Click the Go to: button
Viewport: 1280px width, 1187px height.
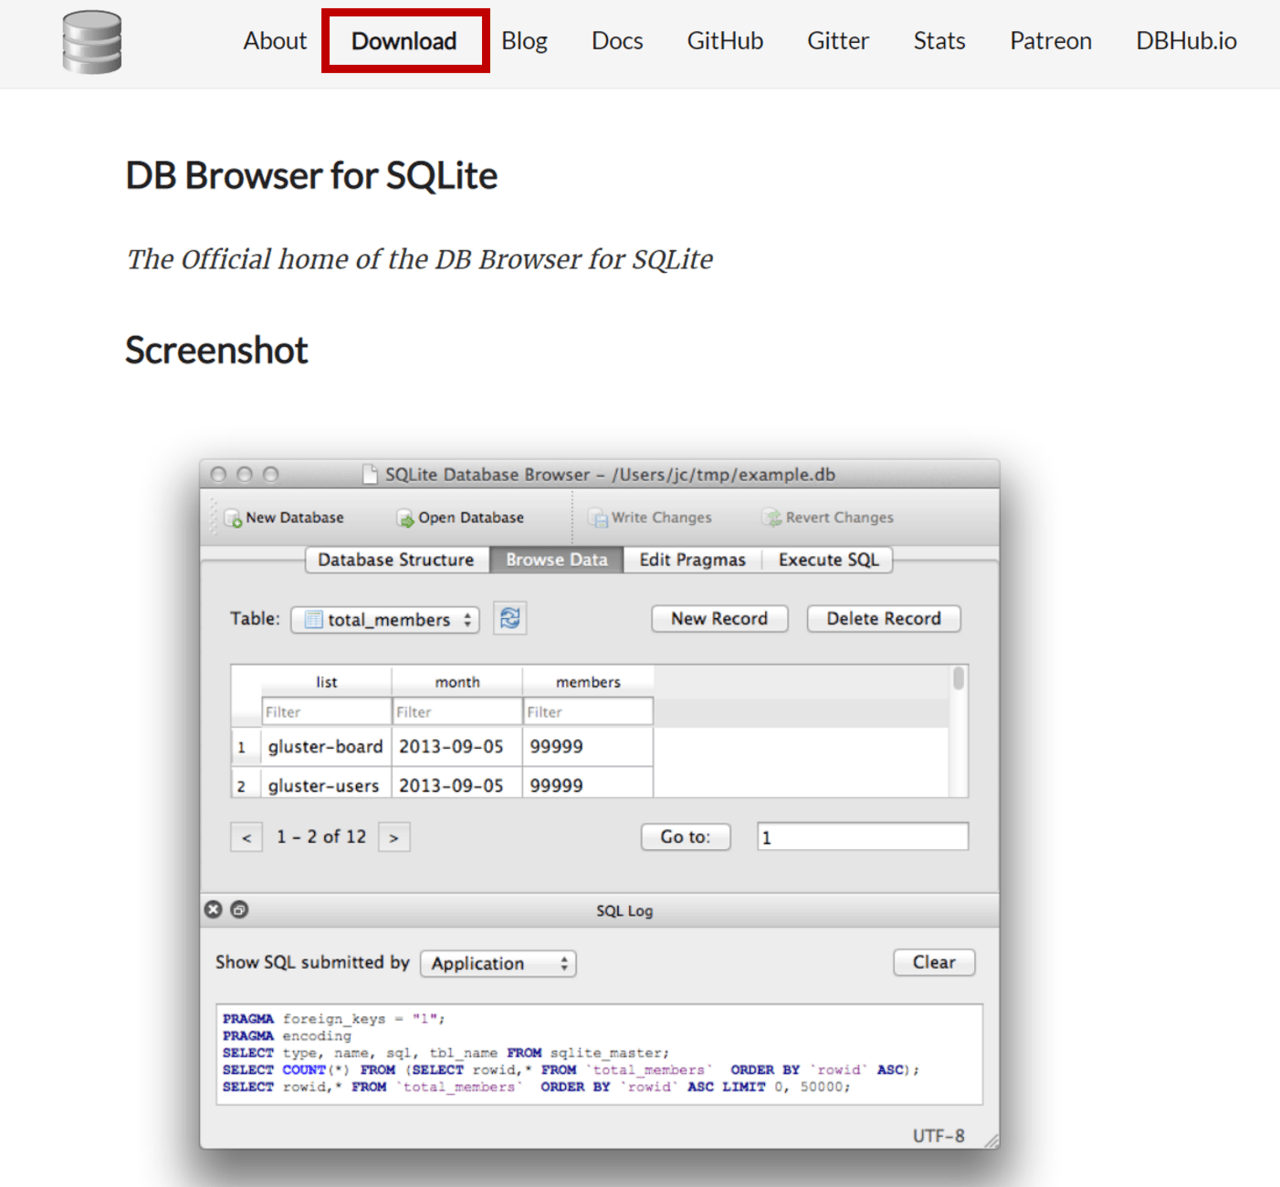click(686, 837)
